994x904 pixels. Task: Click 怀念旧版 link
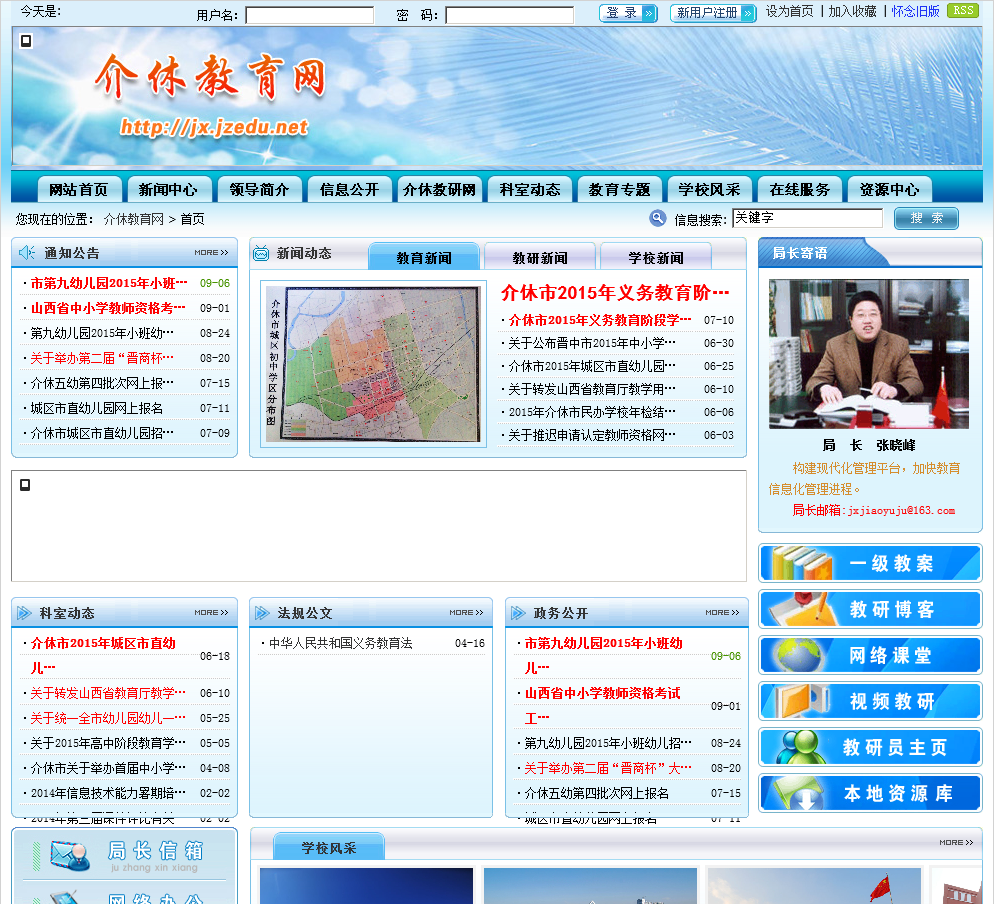pos(915,11)
